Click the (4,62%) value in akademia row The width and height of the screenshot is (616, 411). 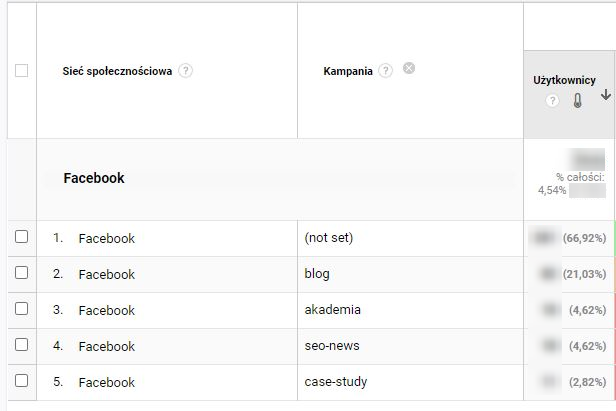[x=587, y=310]
